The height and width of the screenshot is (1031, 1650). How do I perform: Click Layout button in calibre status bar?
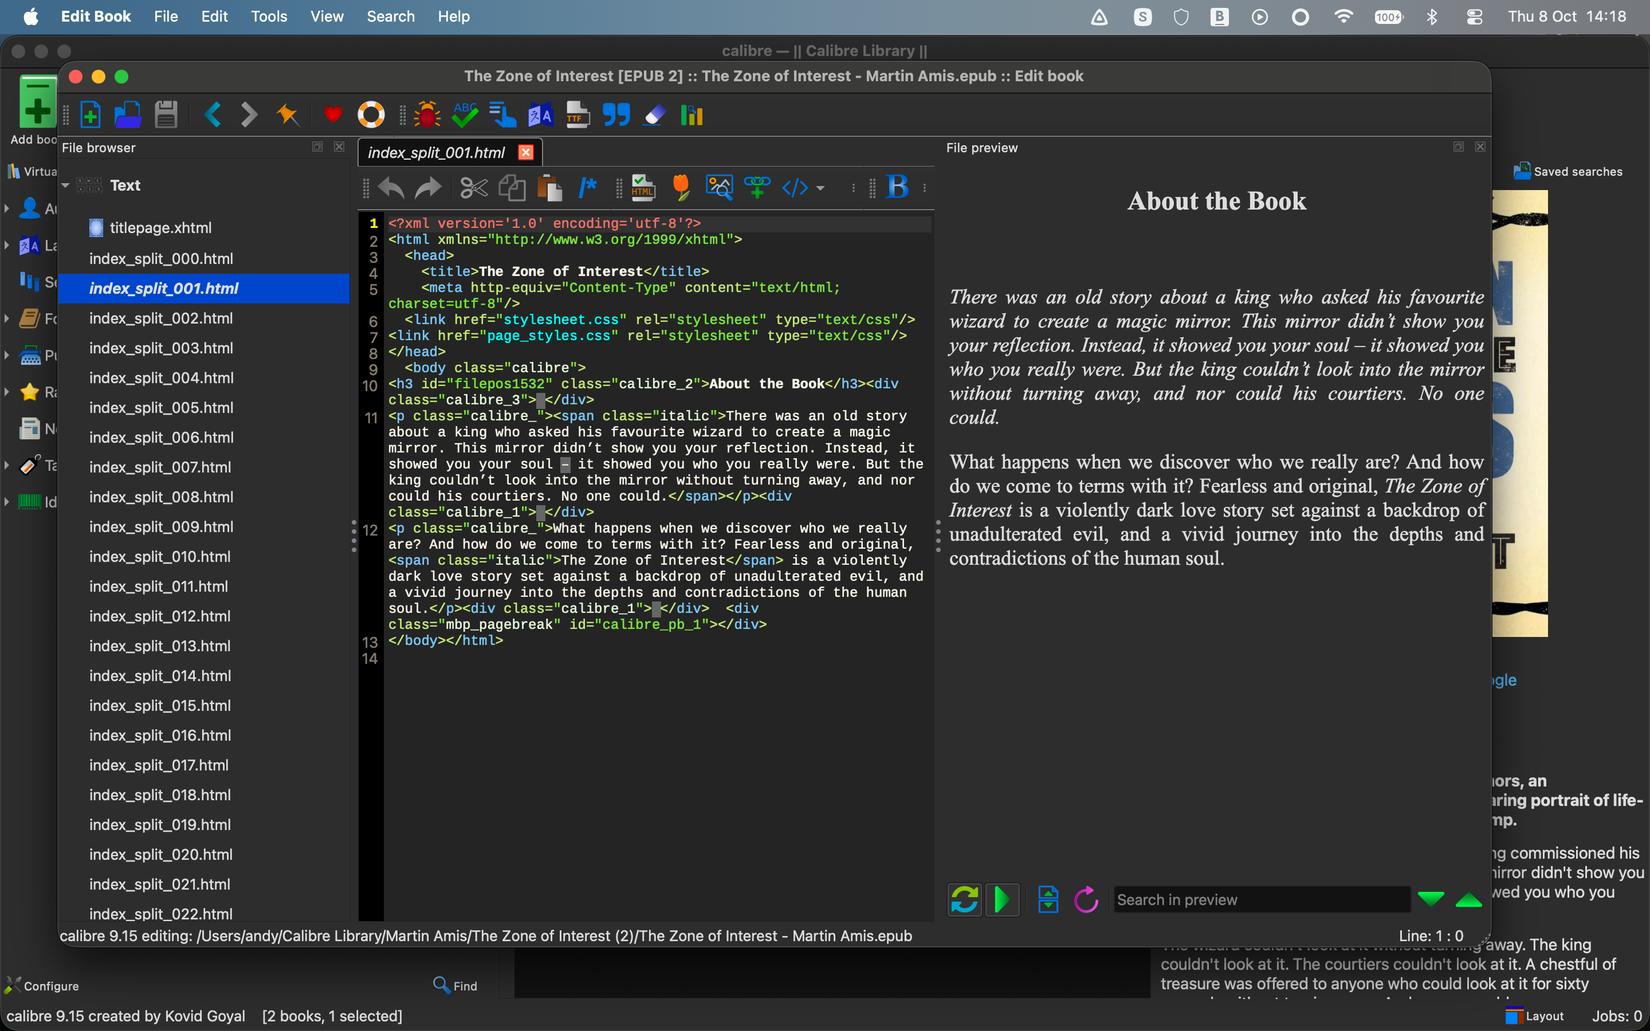(x=1534, y=1016)
